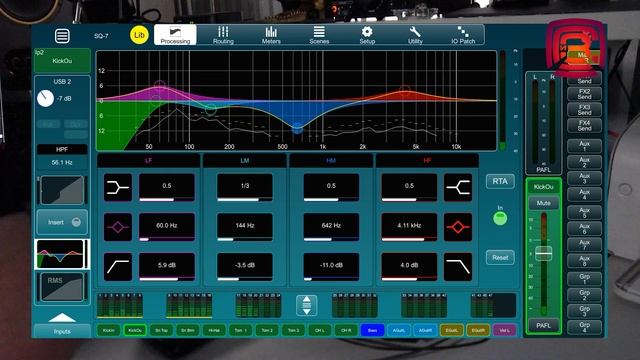This screenshot has width=640, height=360.
Task: Click the LF gain 5.9 dB field
Action: tap(167, 267)
